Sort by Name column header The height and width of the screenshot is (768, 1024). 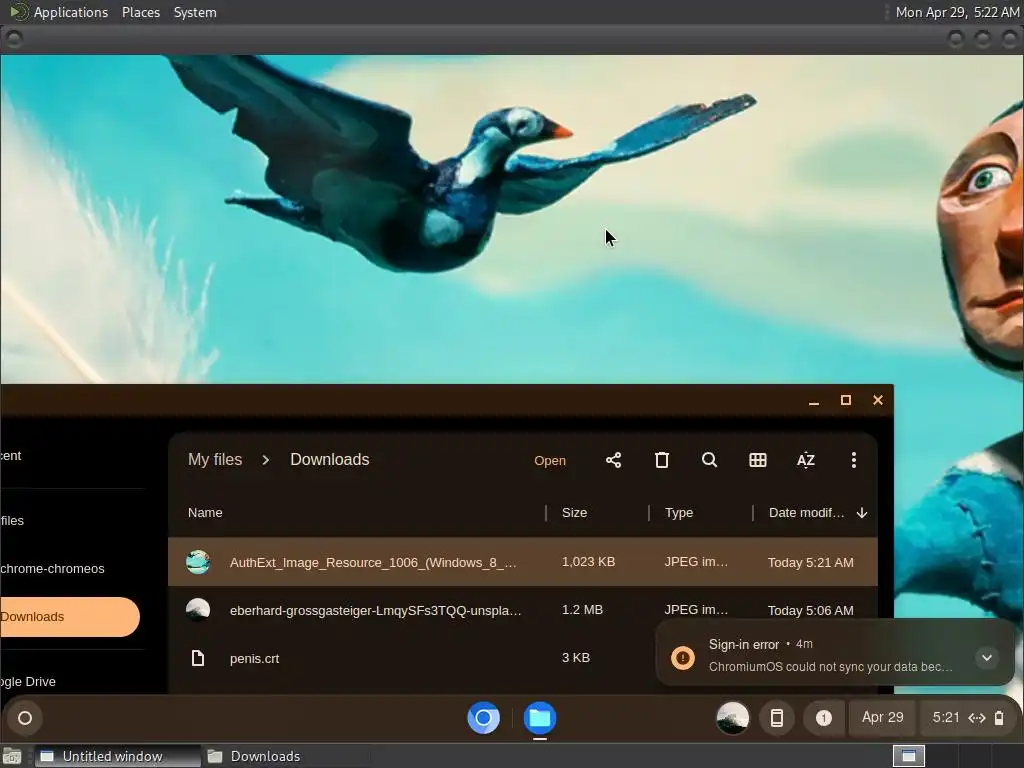point(205,513)
